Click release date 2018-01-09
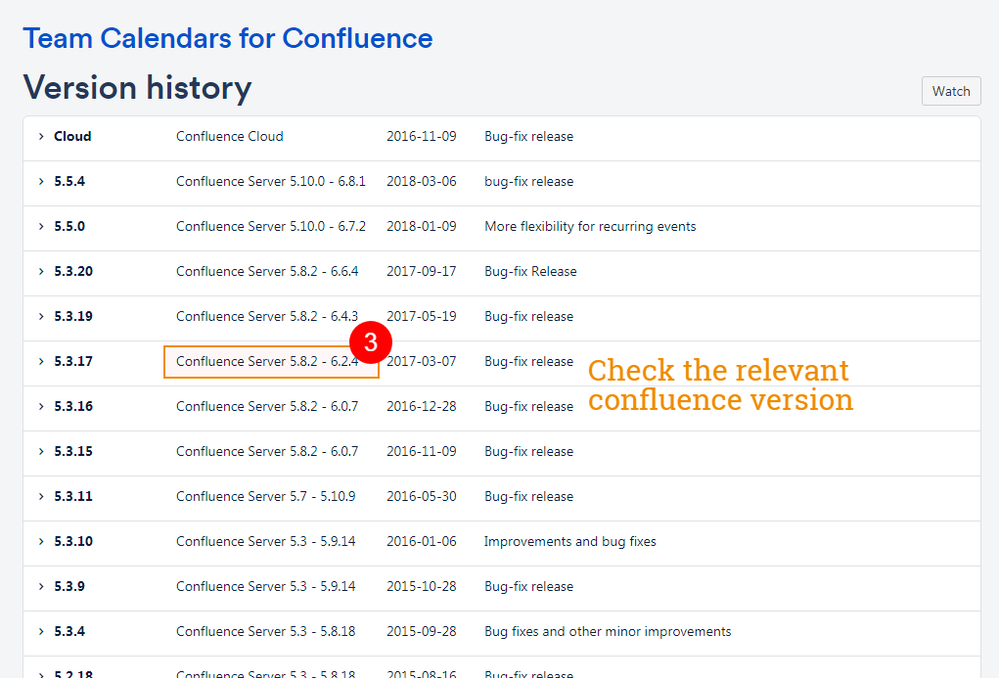Screen dimensions: 999x678 pyautogui.click(x=422, y=226)
